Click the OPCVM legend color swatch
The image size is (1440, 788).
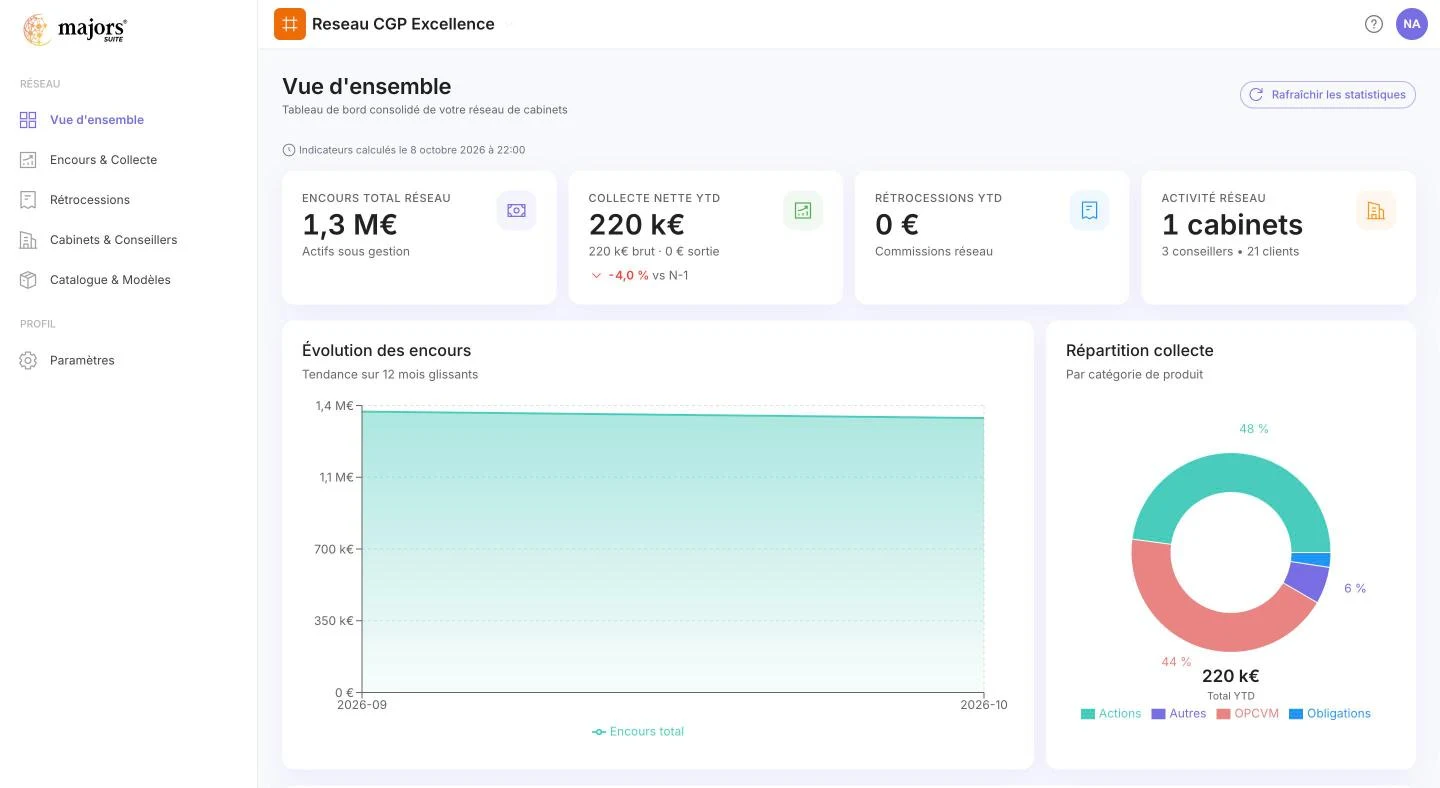1223,714
